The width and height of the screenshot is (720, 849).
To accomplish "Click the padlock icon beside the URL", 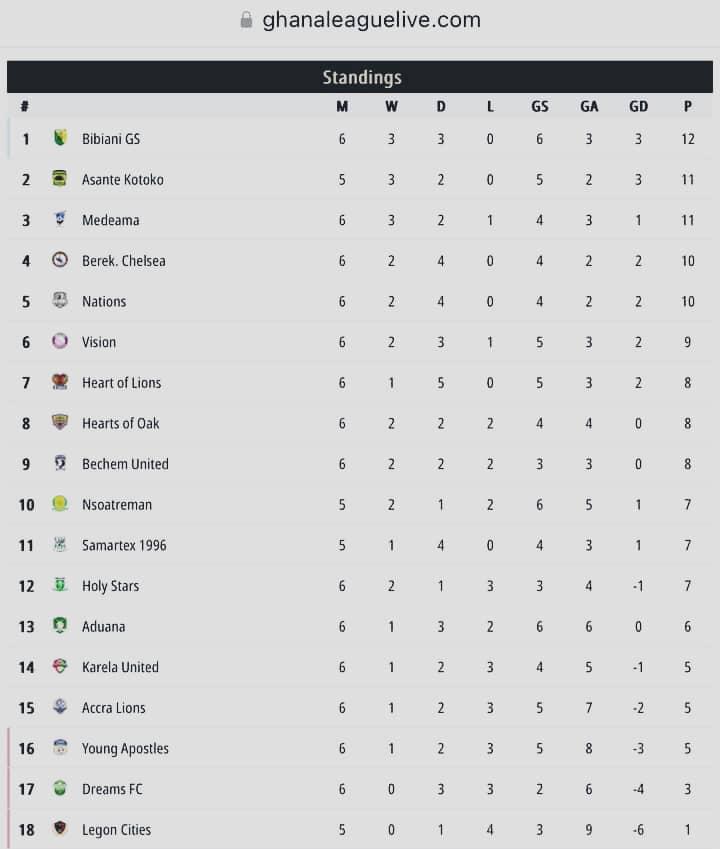I will (247, 20).
